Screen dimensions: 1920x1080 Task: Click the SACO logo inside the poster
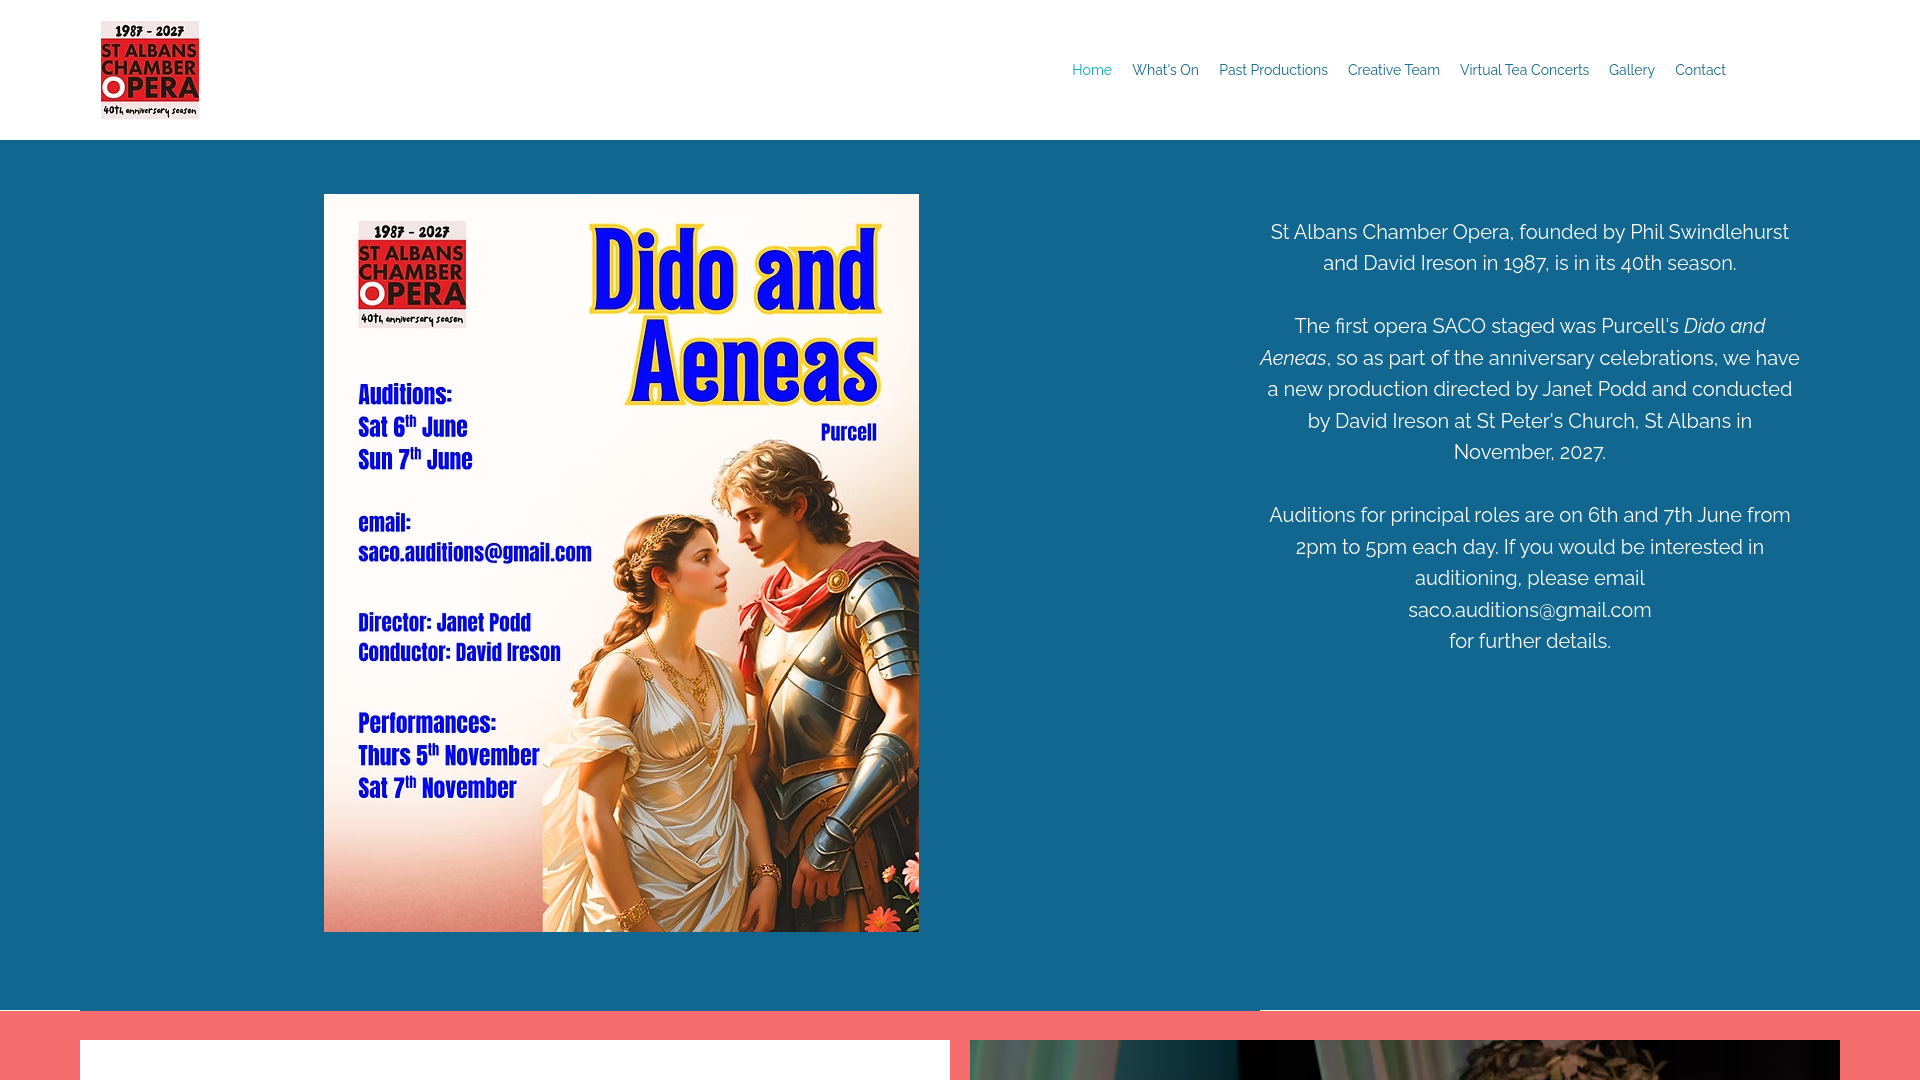(412, 274)
